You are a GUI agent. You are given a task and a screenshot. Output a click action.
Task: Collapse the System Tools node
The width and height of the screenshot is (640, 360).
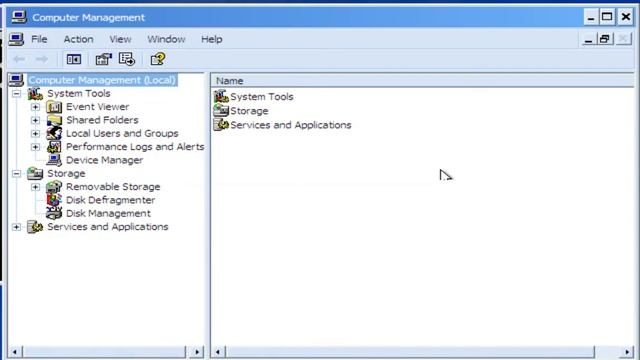click(16, 94)
